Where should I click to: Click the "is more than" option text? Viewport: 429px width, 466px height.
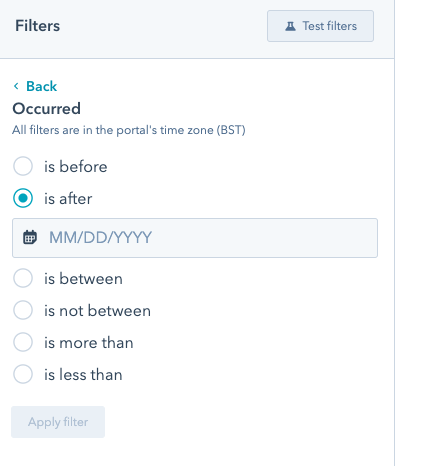(x=89, y=343)
